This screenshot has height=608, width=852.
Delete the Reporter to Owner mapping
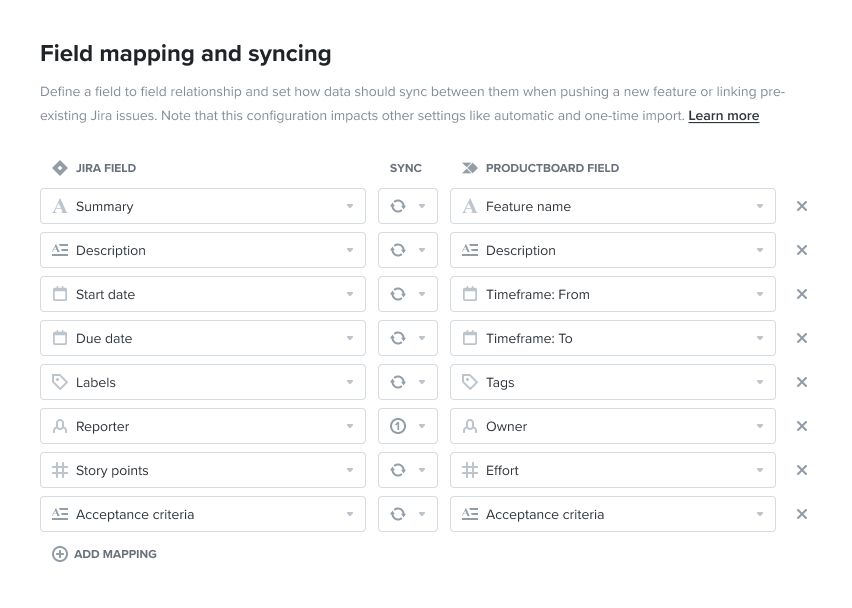[801, 426]
